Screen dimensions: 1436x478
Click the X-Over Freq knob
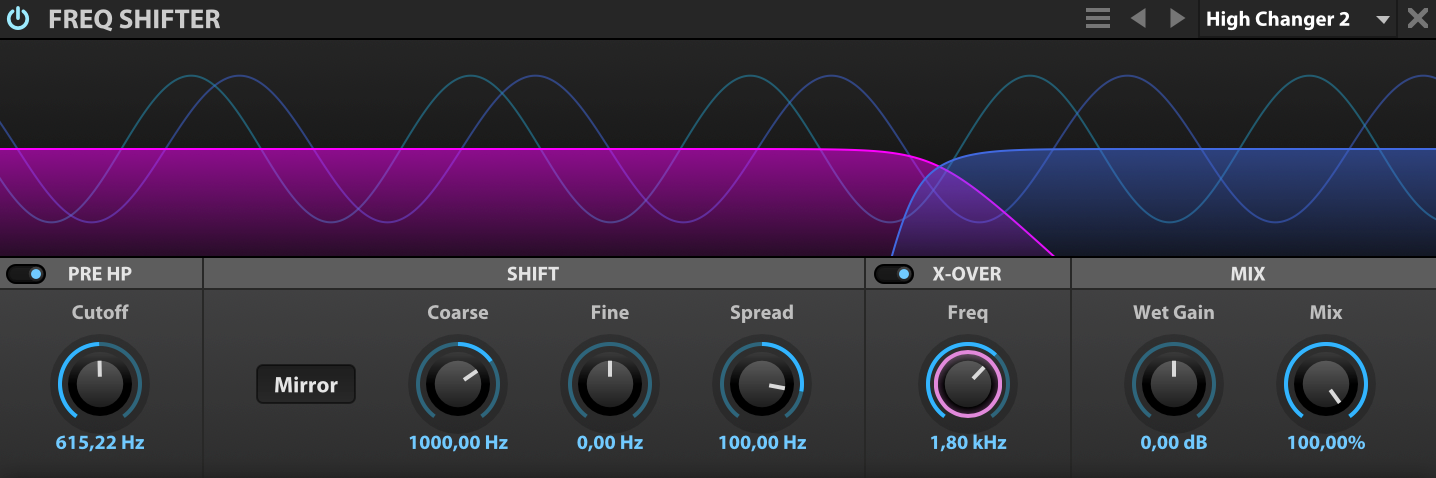tap(968, 383)
